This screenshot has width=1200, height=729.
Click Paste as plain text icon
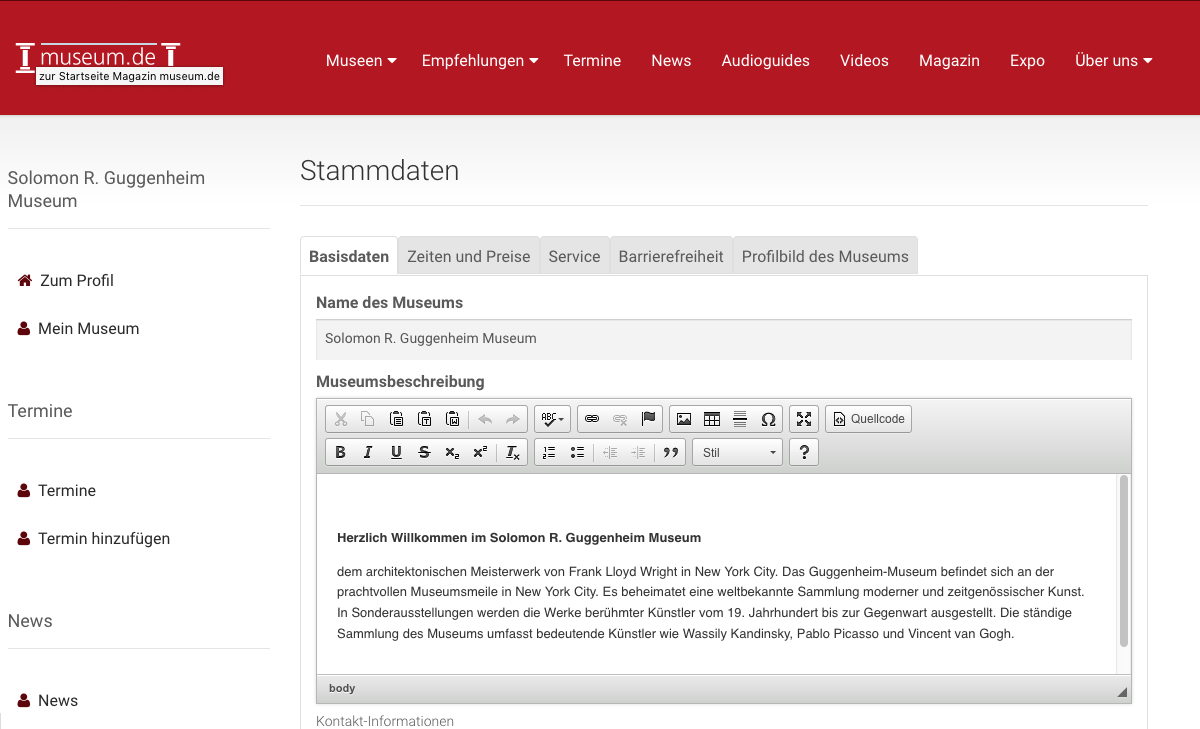425,419
